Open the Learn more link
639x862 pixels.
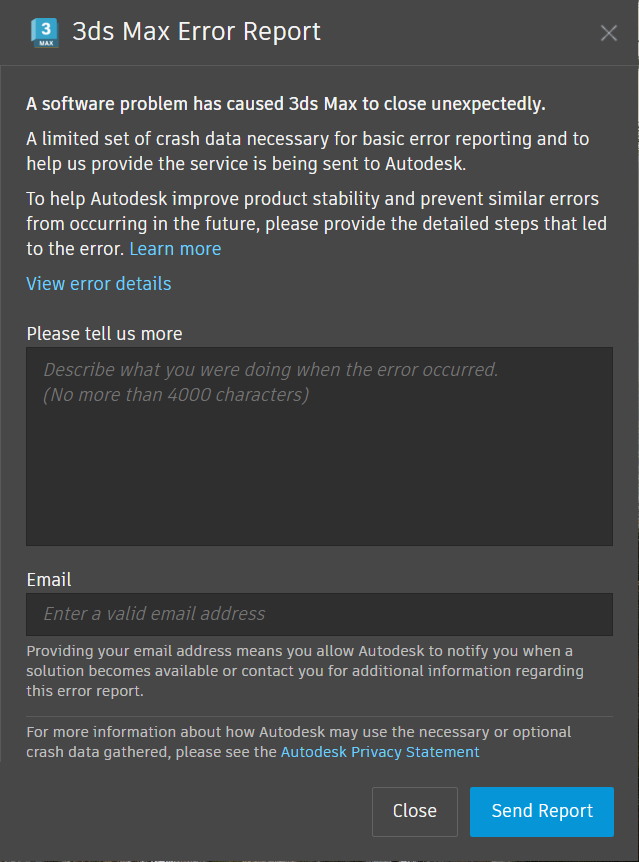[x=175, y=249]
